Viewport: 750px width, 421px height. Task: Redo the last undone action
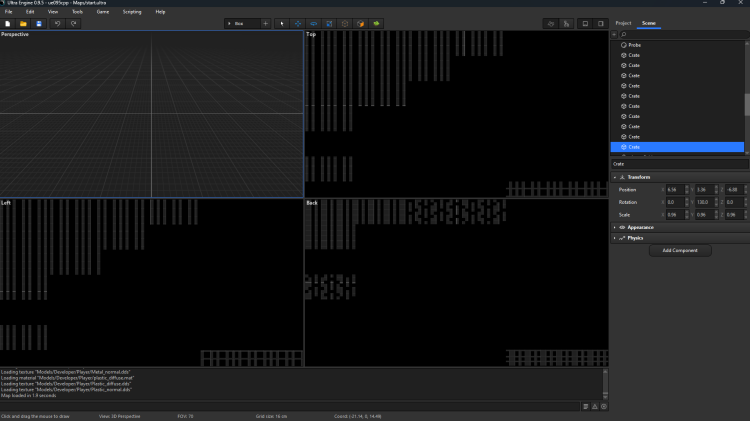73,23
